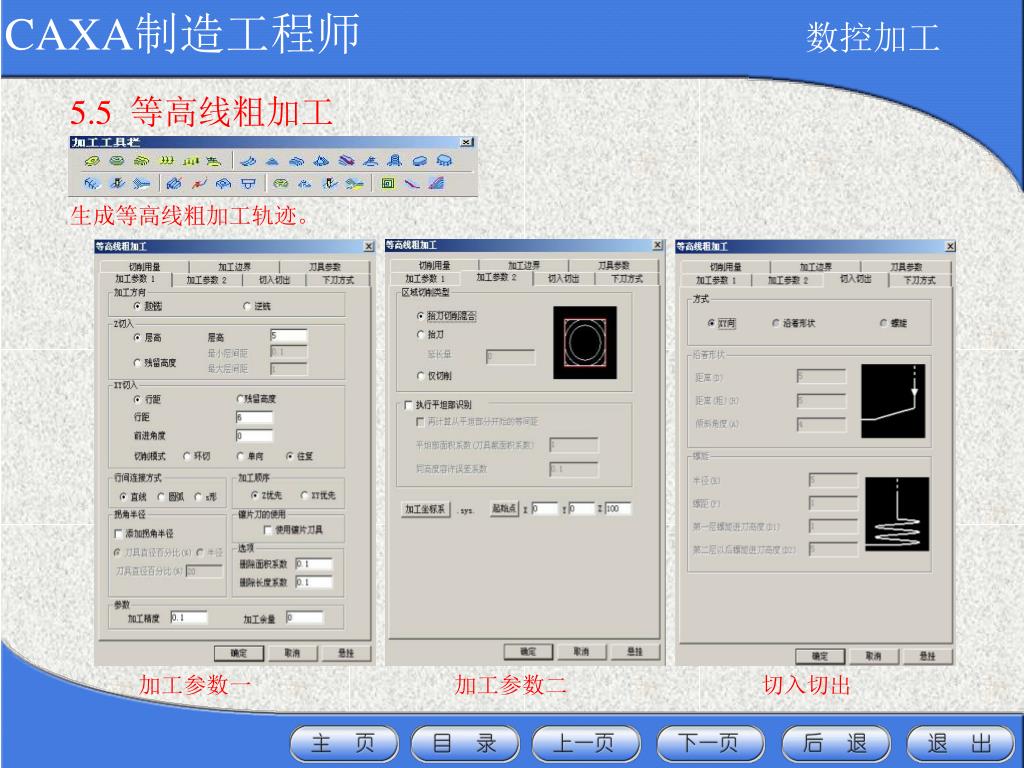Click green nested-square pocket icon in bottom row
This screenshot has height=768, width=1024.
387,184
